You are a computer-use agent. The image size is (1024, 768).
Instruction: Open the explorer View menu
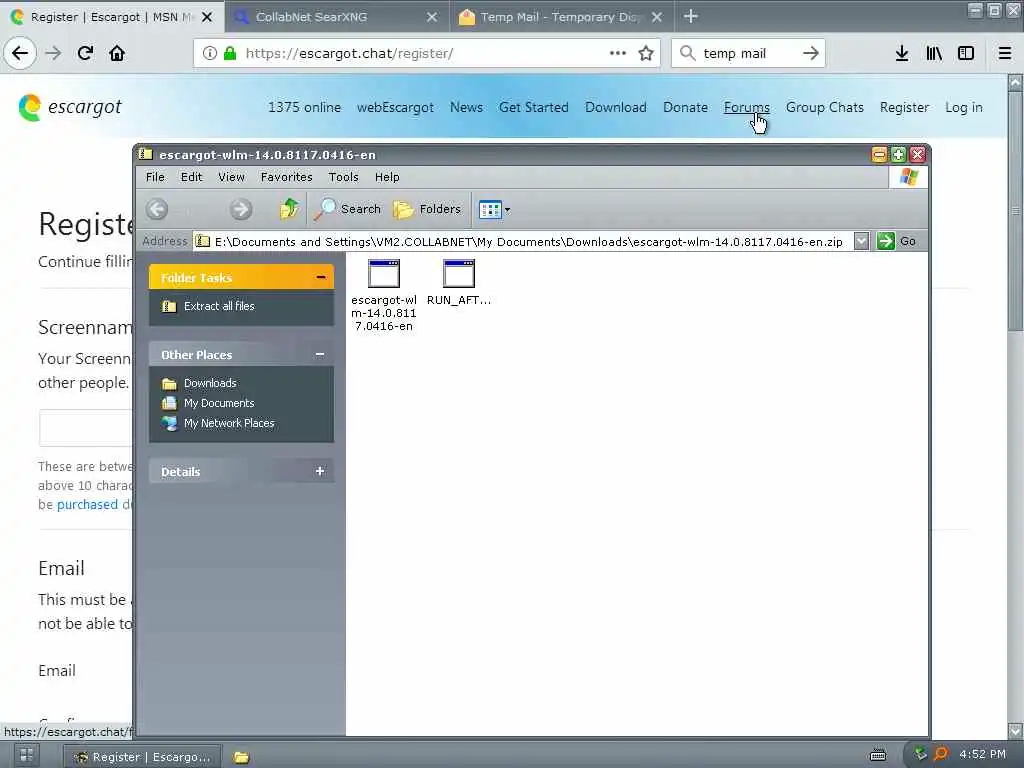point(231,177)
